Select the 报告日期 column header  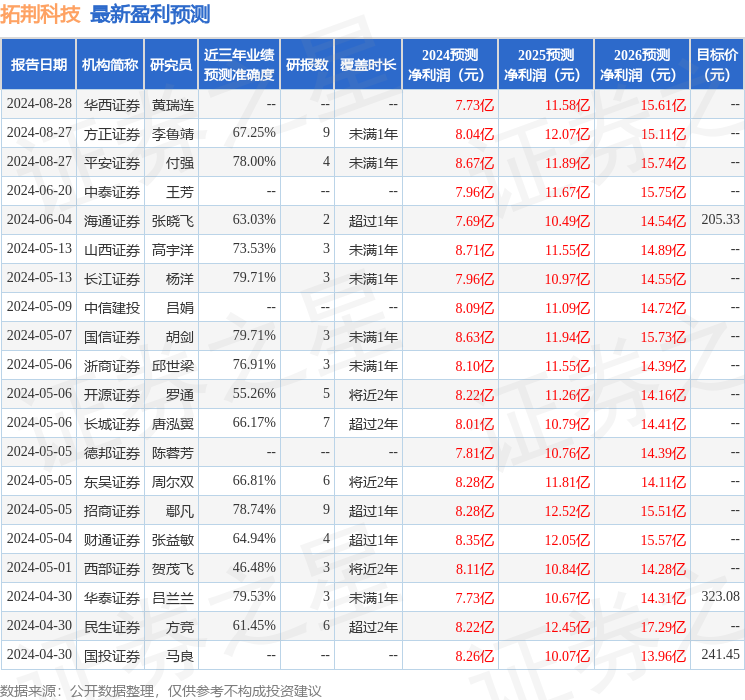pyautogui.click(x=38, y=65)
